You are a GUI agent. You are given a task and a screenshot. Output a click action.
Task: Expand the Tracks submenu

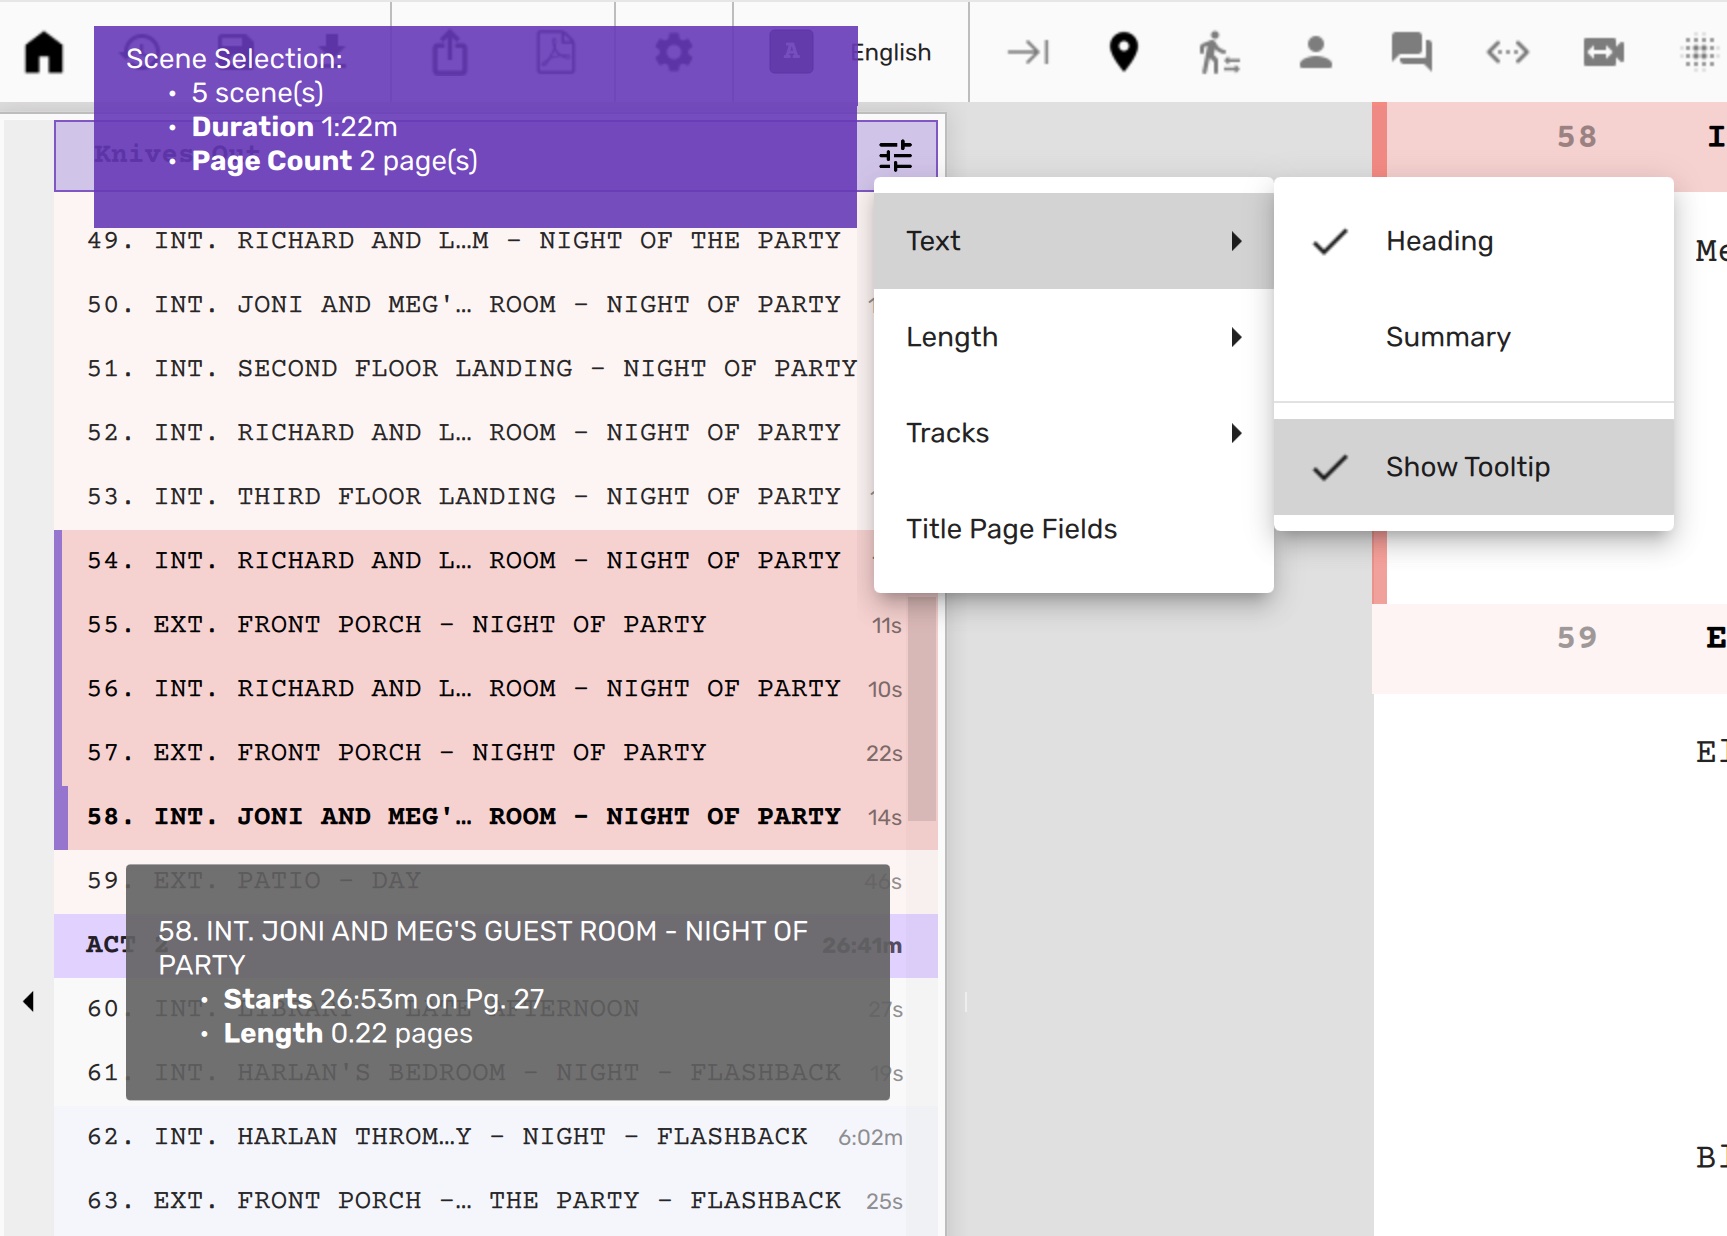click(1072, 433)
